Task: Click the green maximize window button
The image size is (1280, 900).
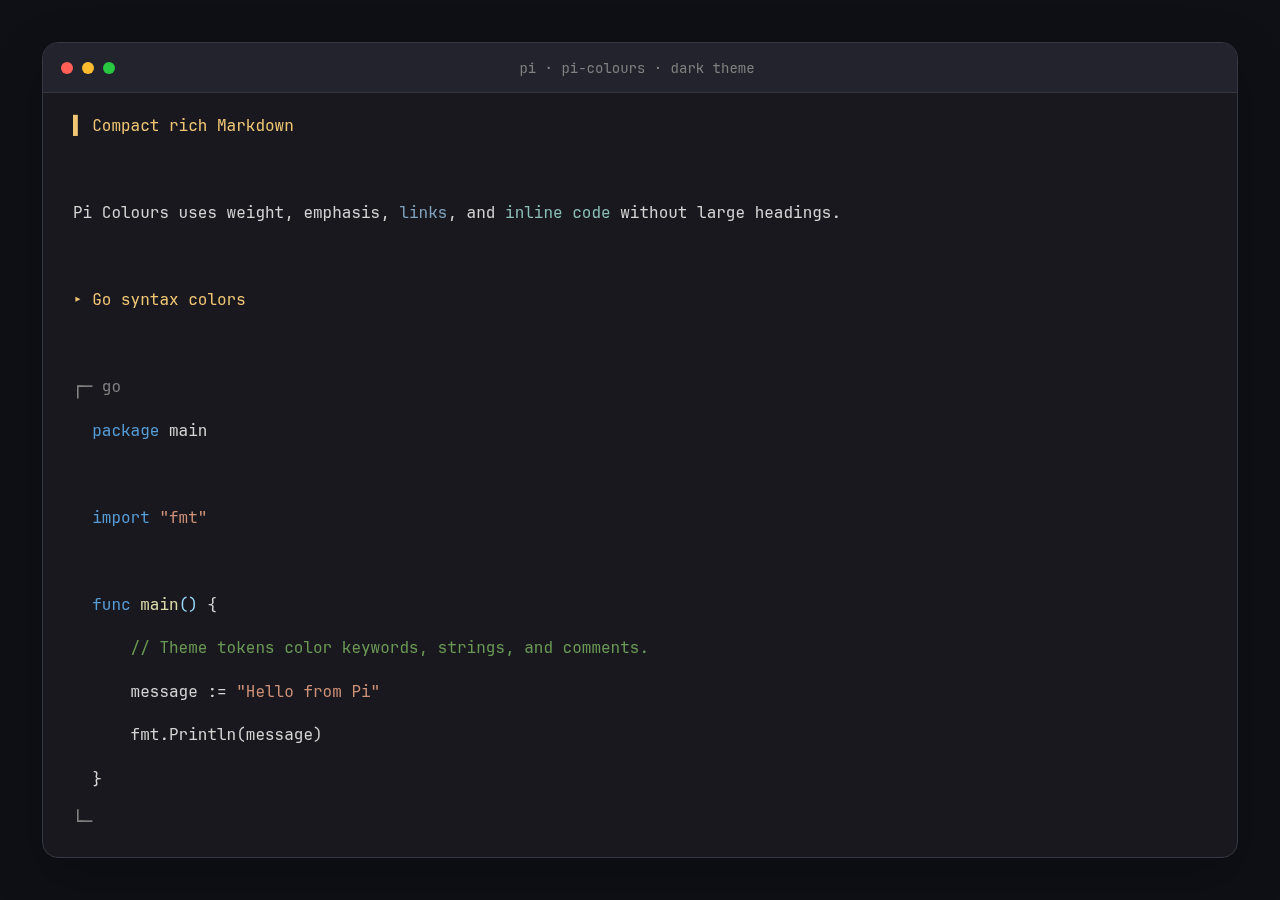Action: pos(109,68)
